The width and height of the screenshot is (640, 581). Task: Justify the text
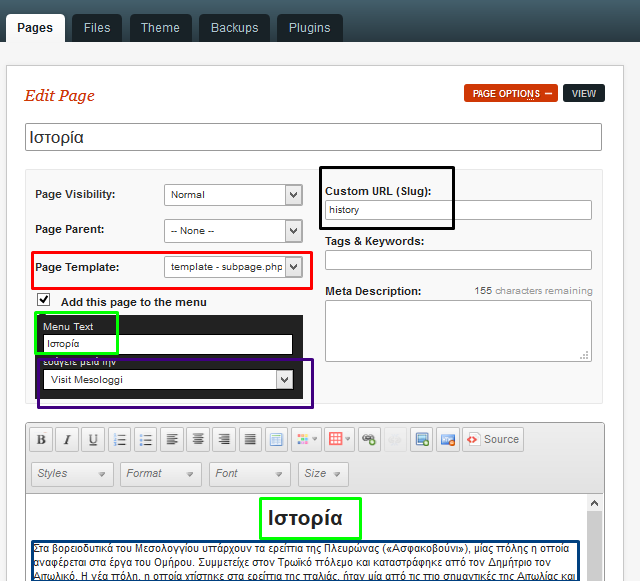250,439
